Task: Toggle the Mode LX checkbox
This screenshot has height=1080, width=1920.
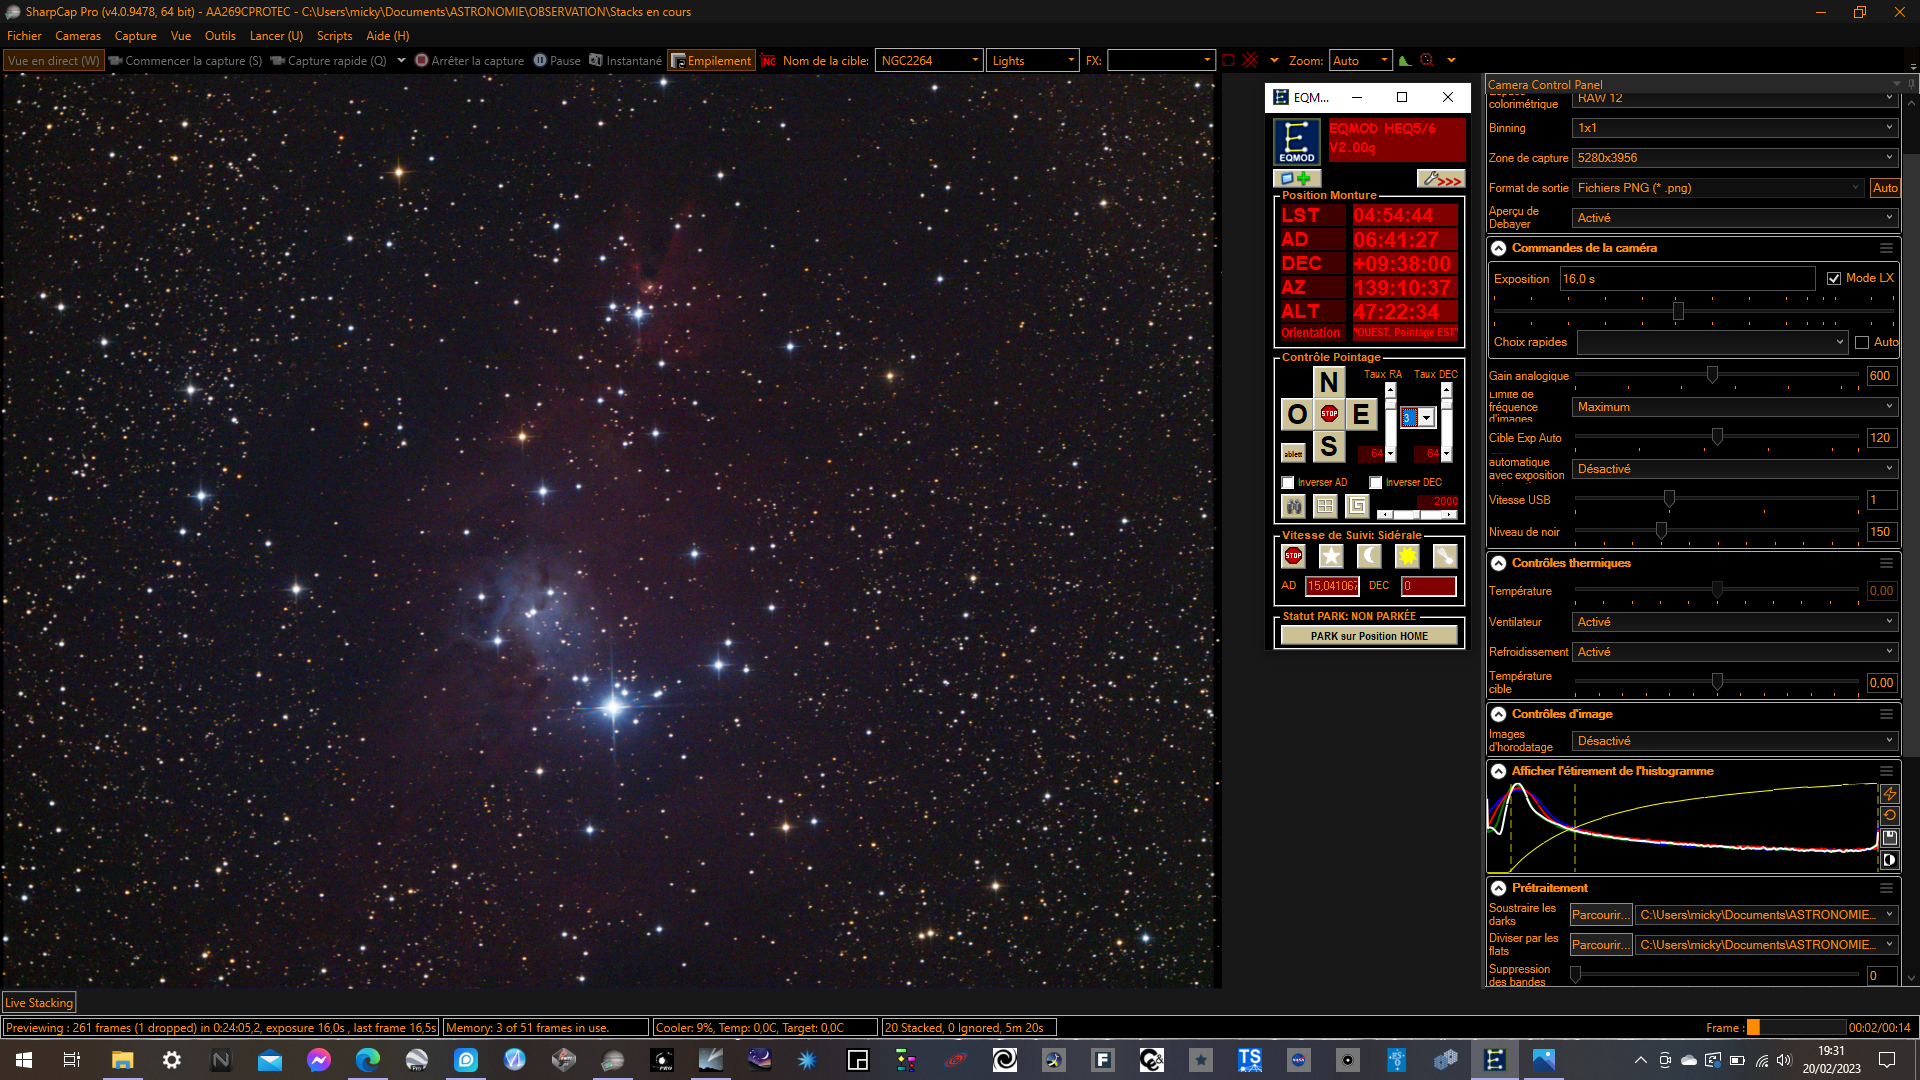Action: coord(1834,279)
